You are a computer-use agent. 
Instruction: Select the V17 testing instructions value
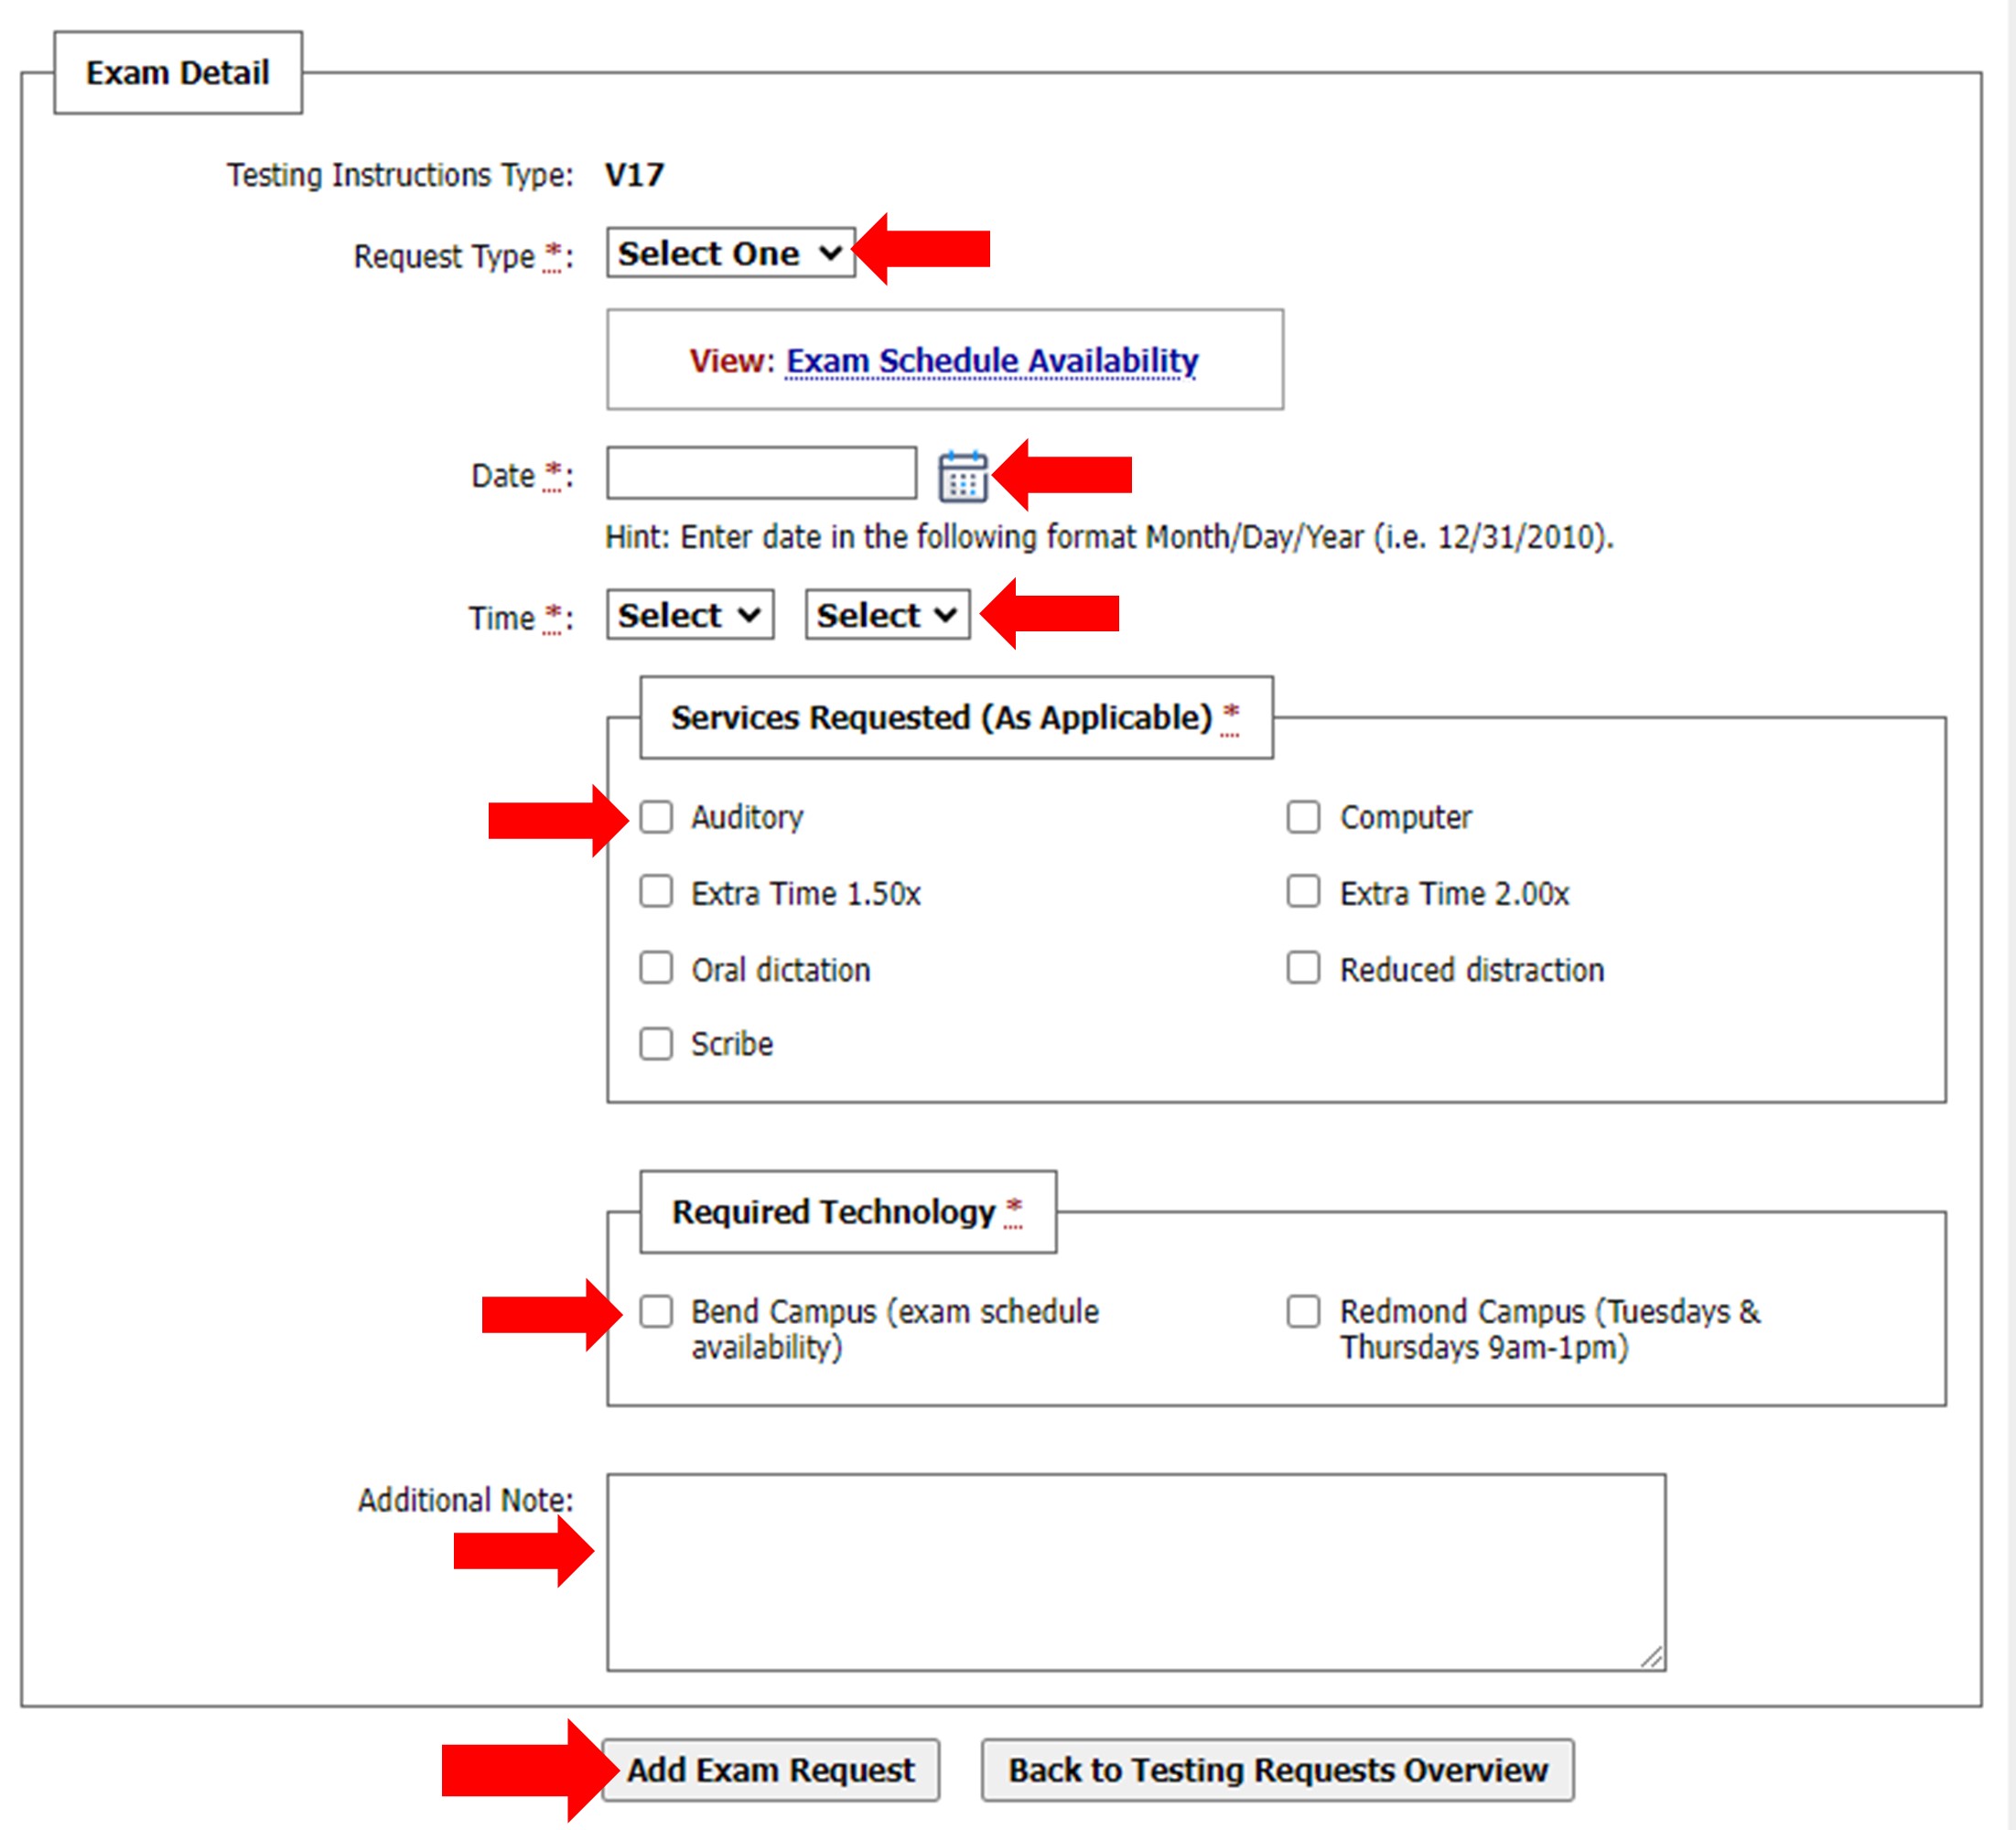click(634, 175)
